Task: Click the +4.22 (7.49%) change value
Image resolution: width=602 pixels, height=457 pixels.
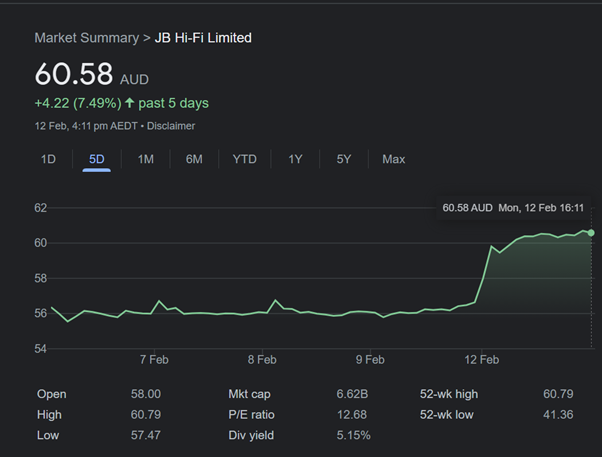Action: point(78,103)
